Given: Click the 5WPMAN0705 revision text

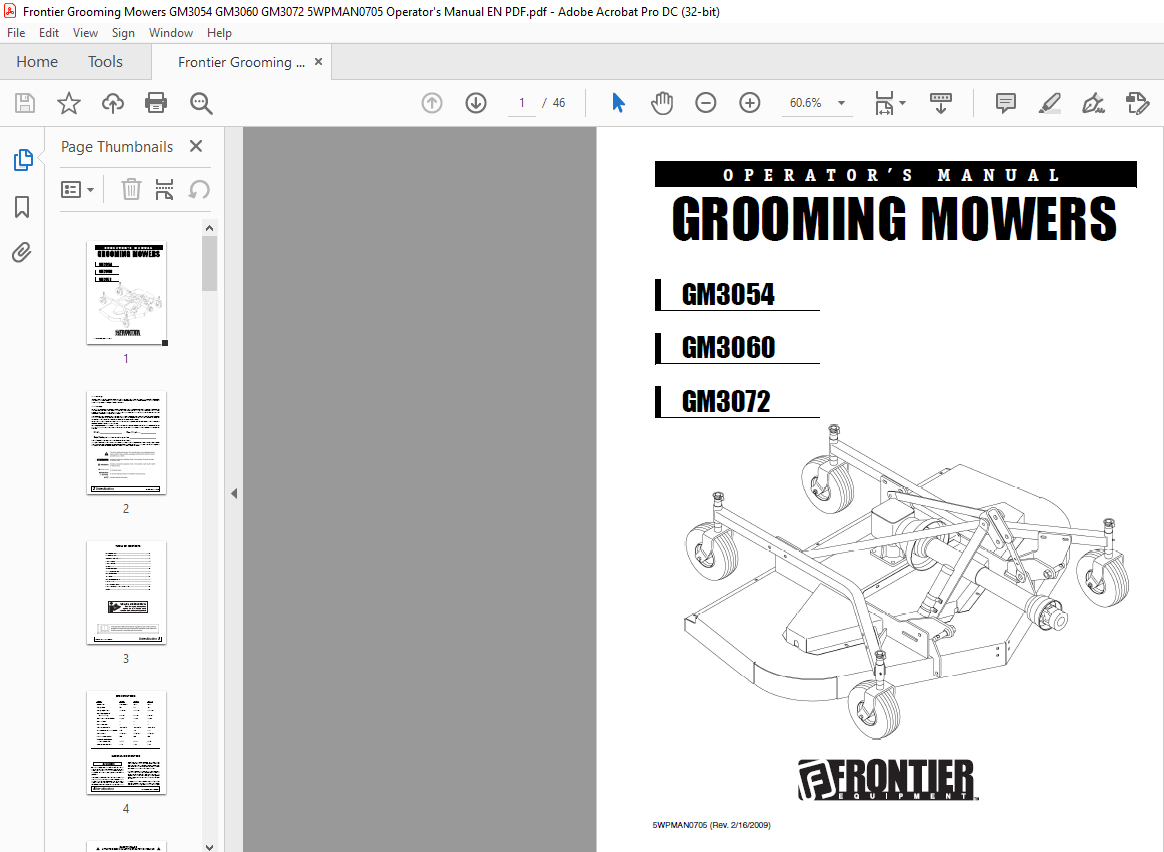Looking at the screenshot, I should (x=711, y=825).
